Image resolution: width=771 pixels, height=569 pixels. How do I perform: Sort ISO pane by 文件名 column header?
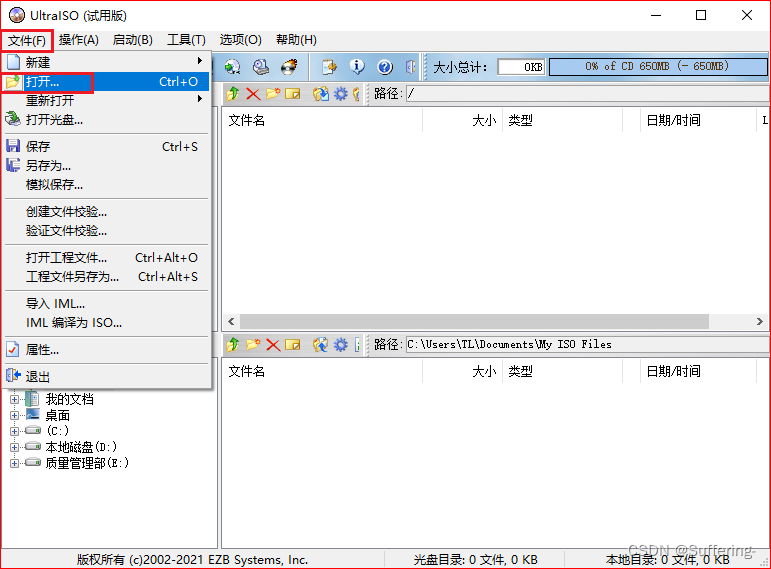pos(322,120)
